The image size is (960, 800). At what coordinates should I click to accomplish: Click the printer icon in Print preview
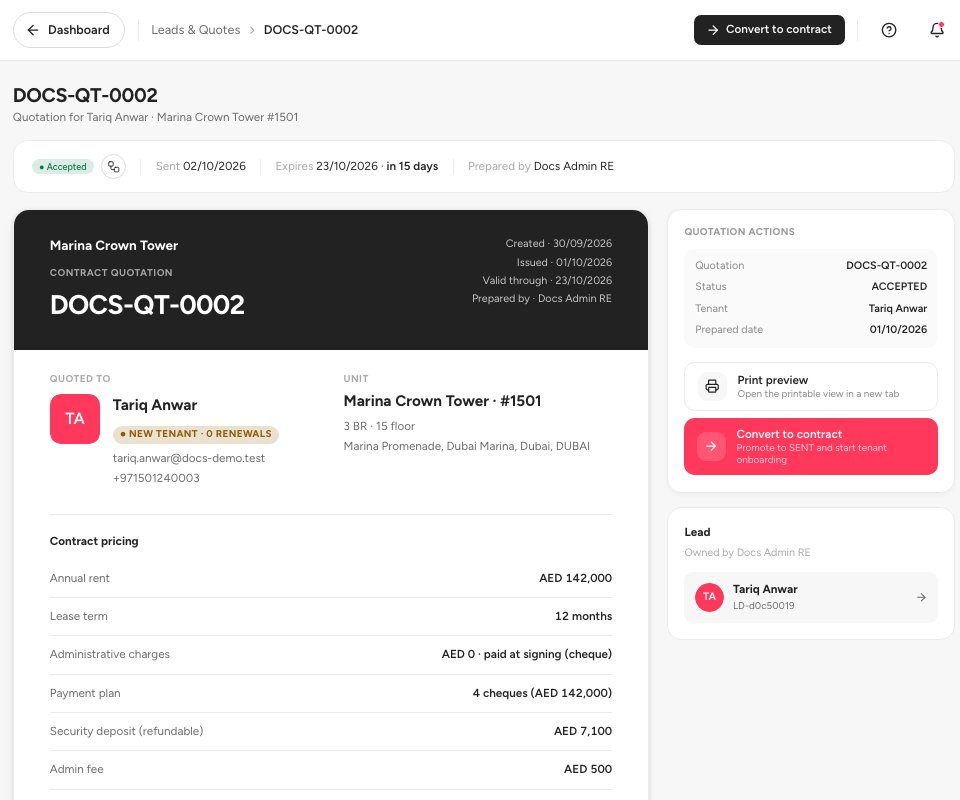click(712, 386)
